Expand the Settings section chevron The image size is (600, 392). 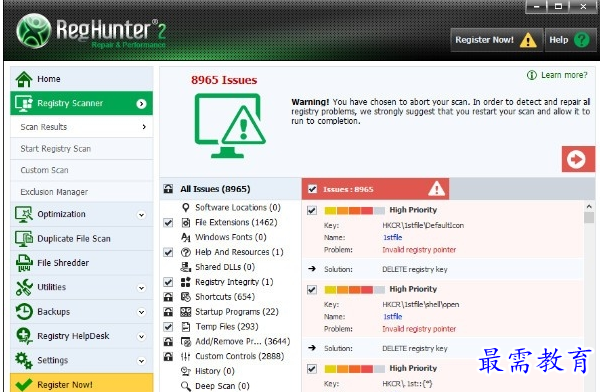pyautogui.click(x=142, y=361)
